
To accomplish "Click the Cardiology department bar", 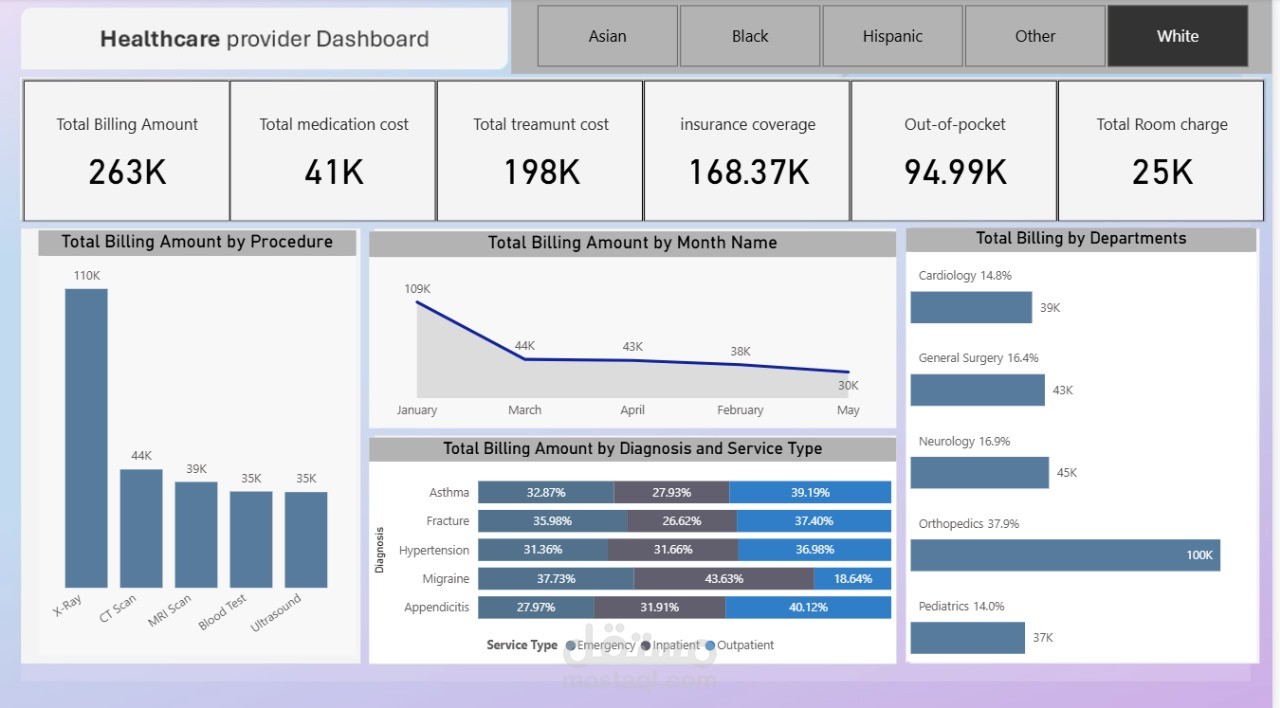I will [x=970, y=307].
